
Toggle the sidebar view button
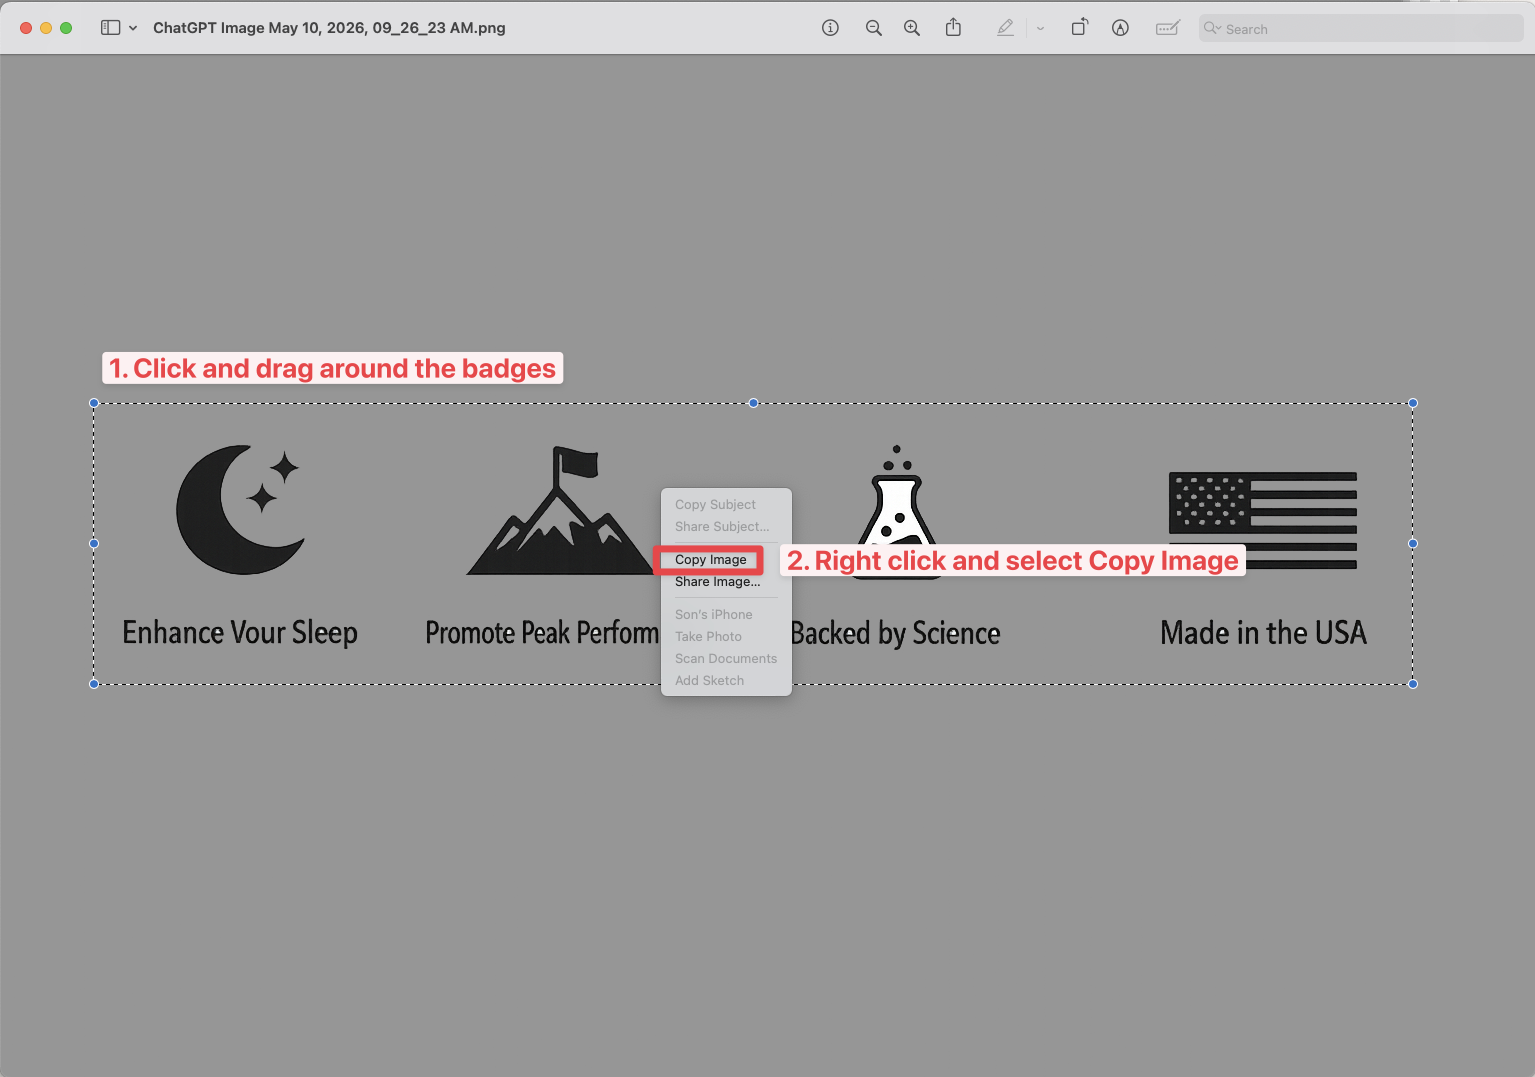[x=110, y=28]
